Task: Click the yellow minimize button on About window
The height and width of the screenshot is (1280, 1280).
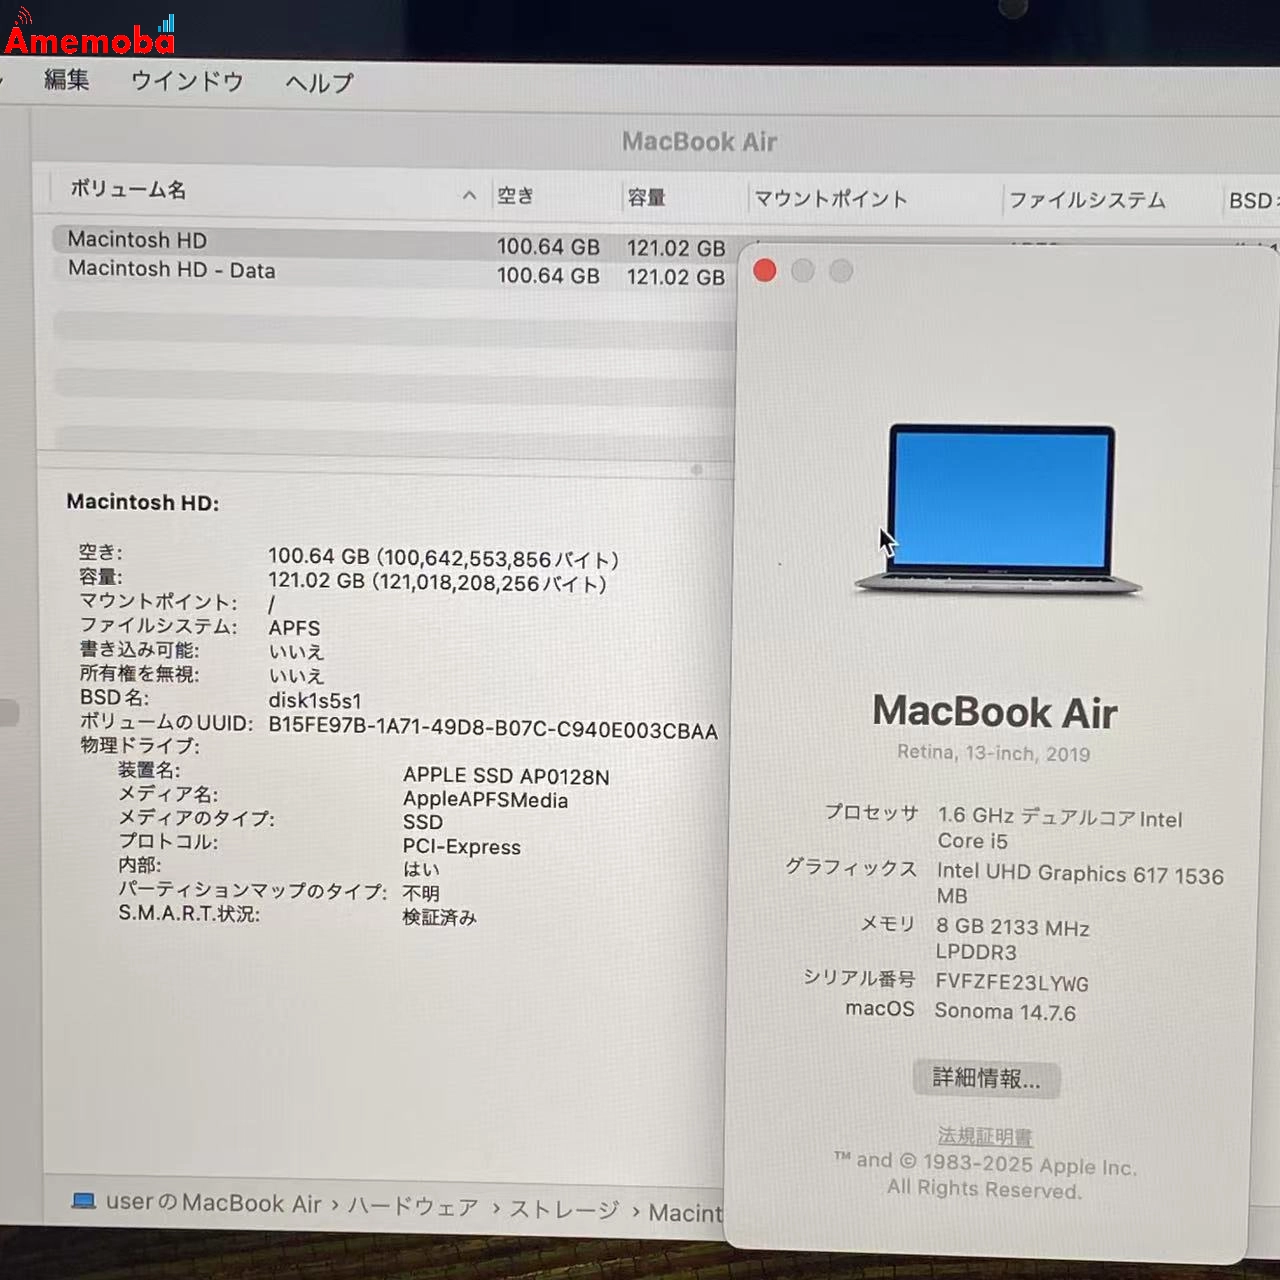Action: 802,271
